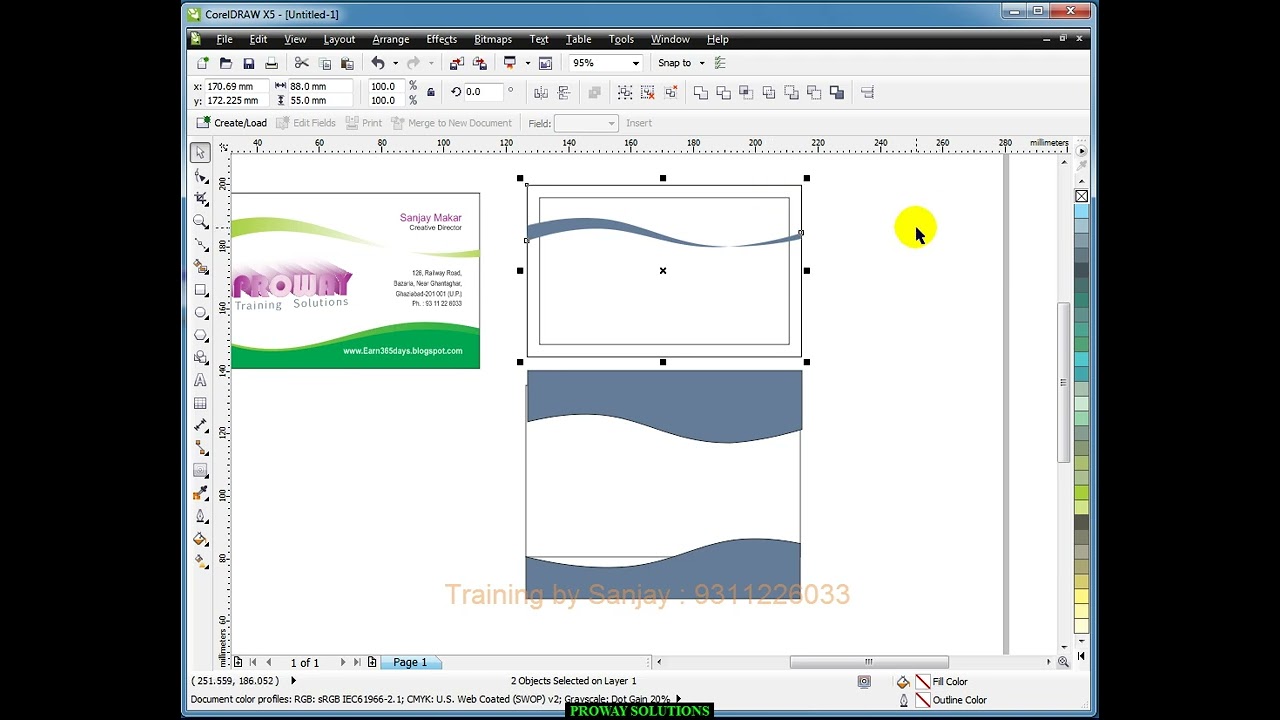Select the Parallel Dimension tool

coord(200,426)
